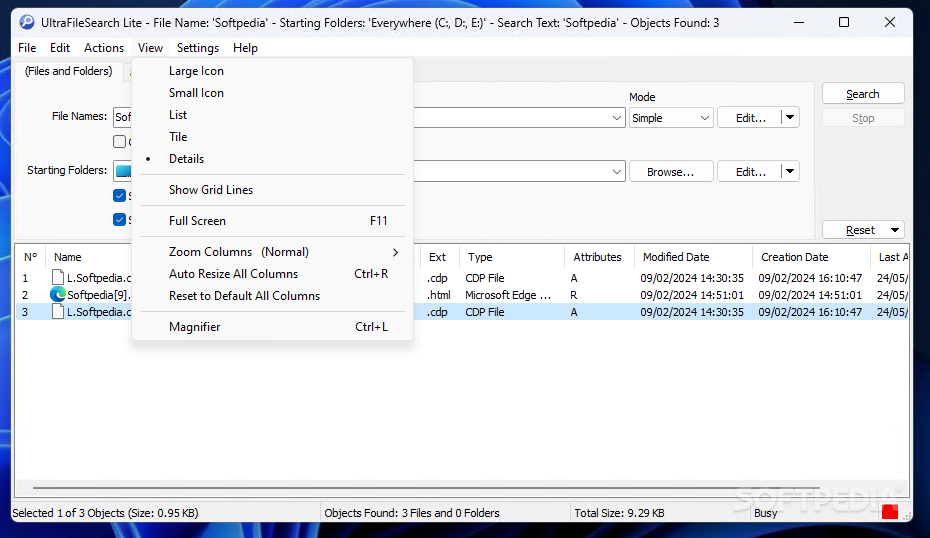Click the Browse... button
Screen dimensions: 930x538
(671, 171)
